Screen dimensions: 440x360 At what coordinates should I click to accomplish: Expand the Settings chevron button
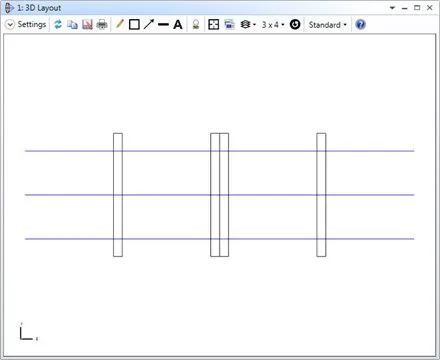pos(10,25)
